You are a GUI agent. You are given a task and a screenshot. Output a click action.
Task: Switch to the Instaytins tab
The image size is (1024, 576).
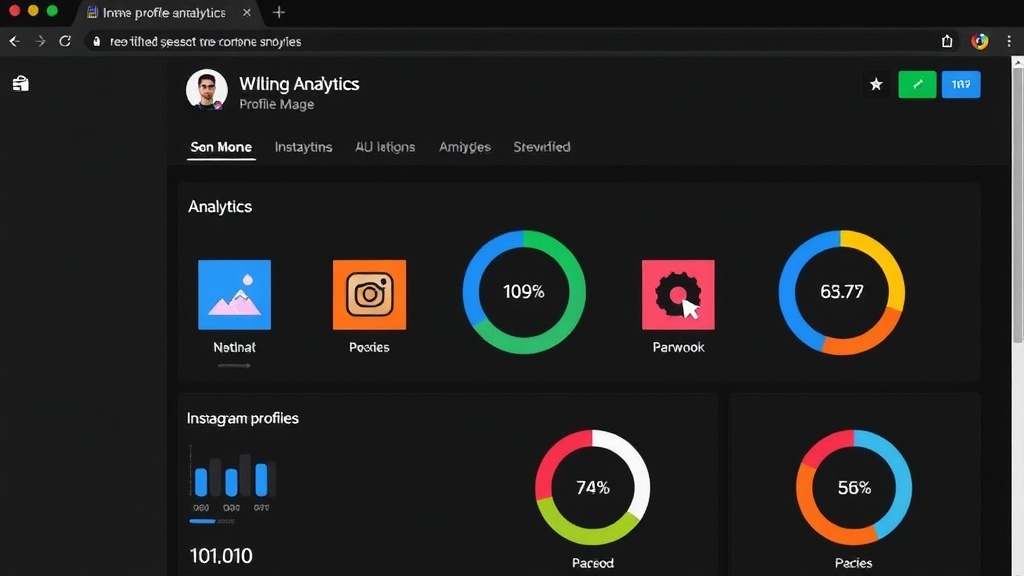[x=303, y=147]
